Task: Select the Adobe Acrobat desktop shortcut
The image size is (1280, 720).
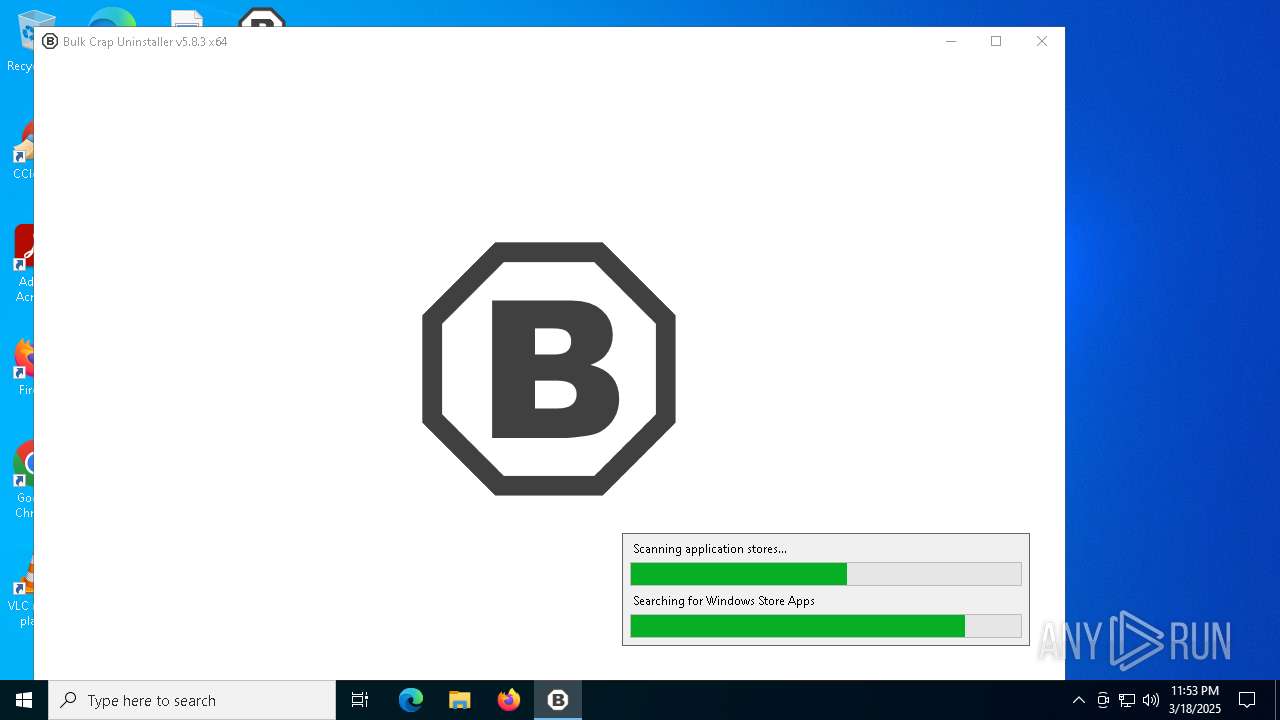Action: pyautogui.click(x=22, y=263)
